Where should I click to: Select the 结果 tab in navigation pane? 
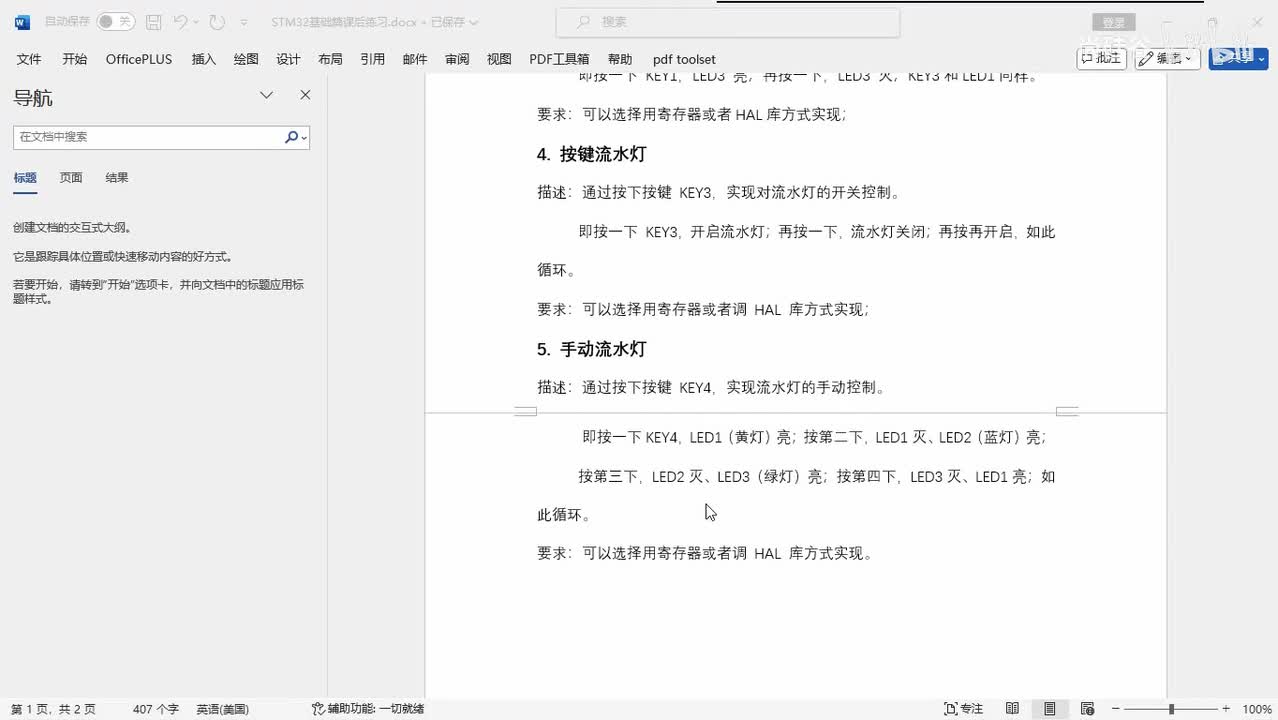click(x=117, y=178)
